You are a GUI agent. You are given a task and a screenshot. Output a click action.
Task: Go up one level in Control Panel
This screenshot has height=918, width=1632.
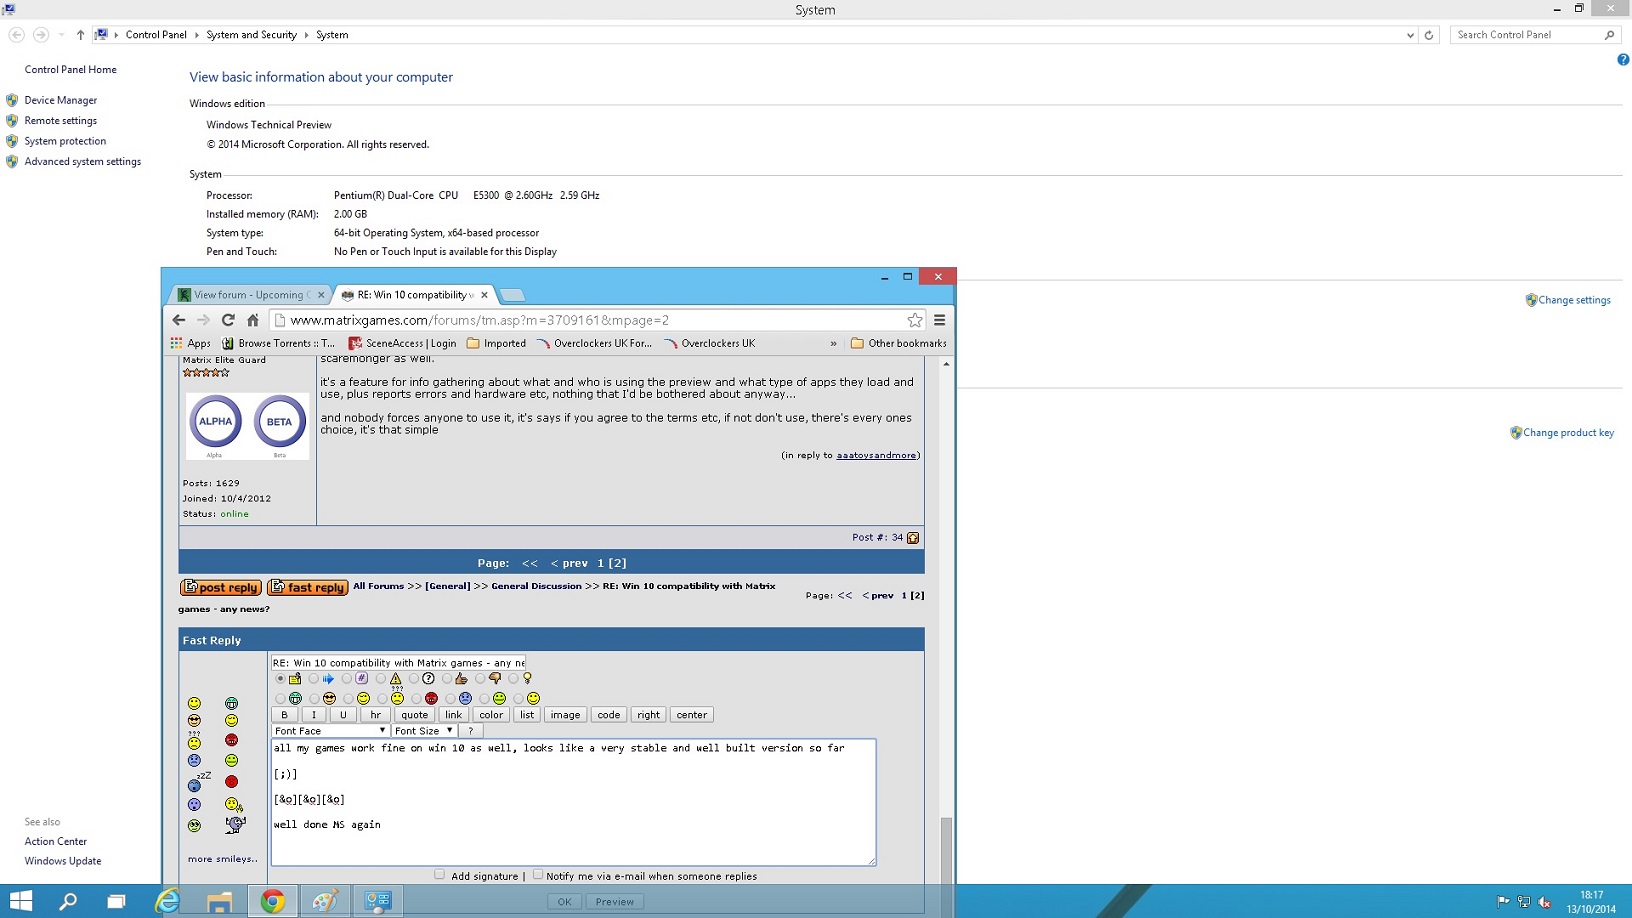(x=80, y=35)
